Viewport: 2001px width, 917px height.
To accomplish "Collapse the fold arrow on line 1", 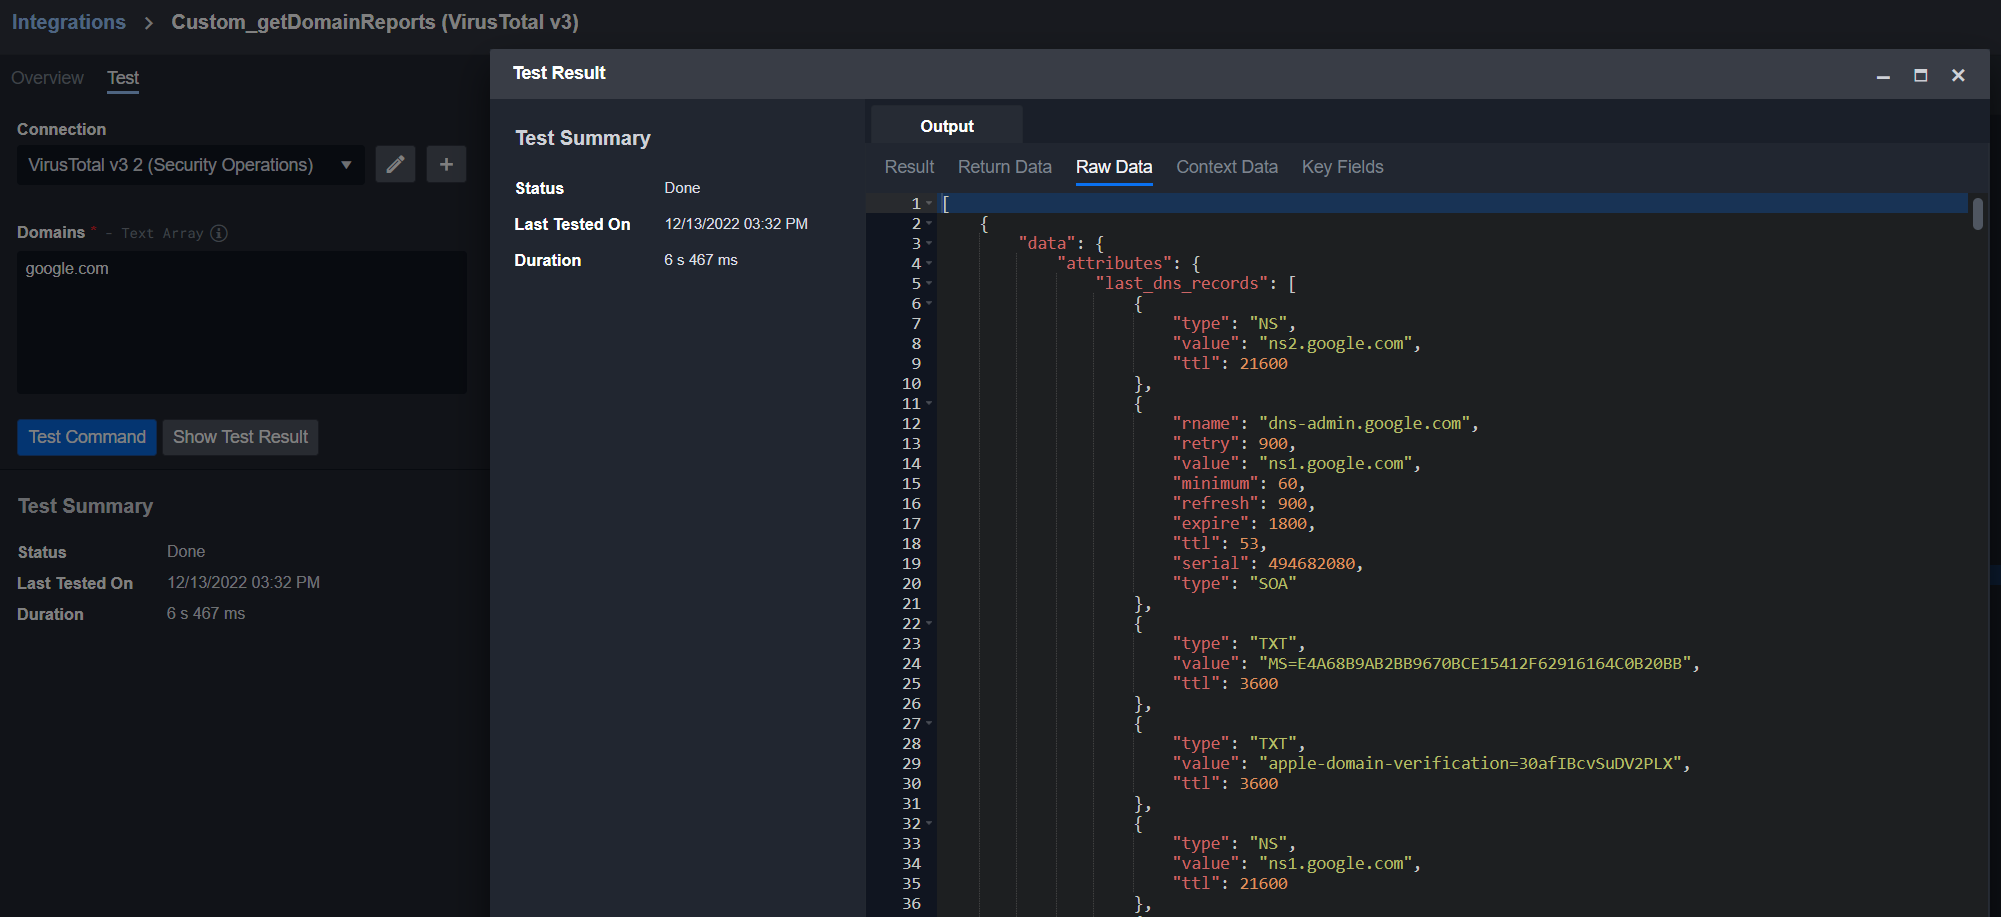I will [929, 203].
